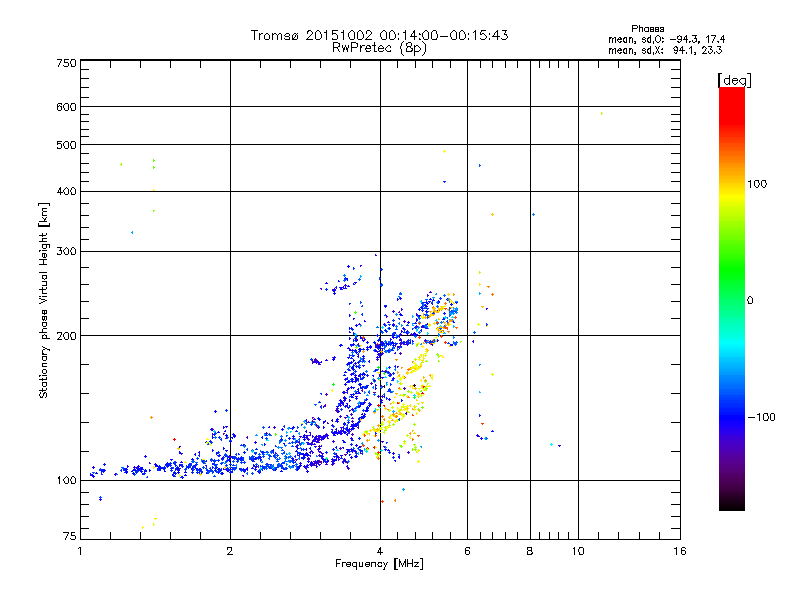Click the orange data point near 6.7 MHz, 360 km

[492, 215]
